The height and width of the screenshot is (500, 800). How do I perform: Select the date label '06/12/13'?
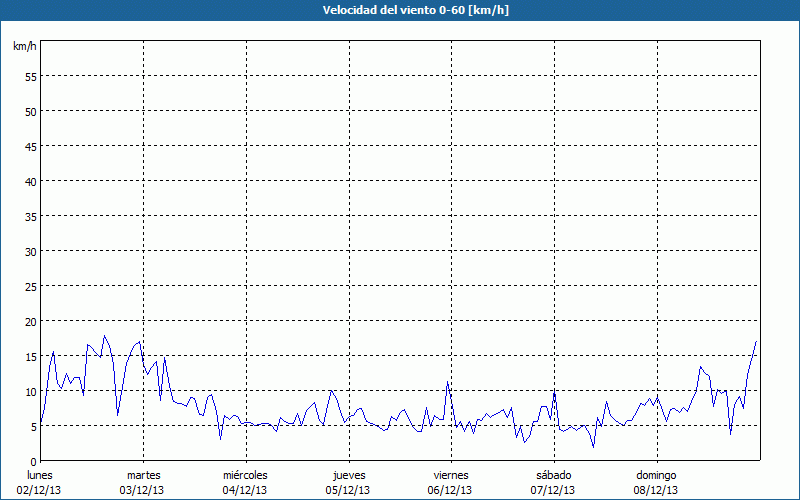(x=451, y=490)
